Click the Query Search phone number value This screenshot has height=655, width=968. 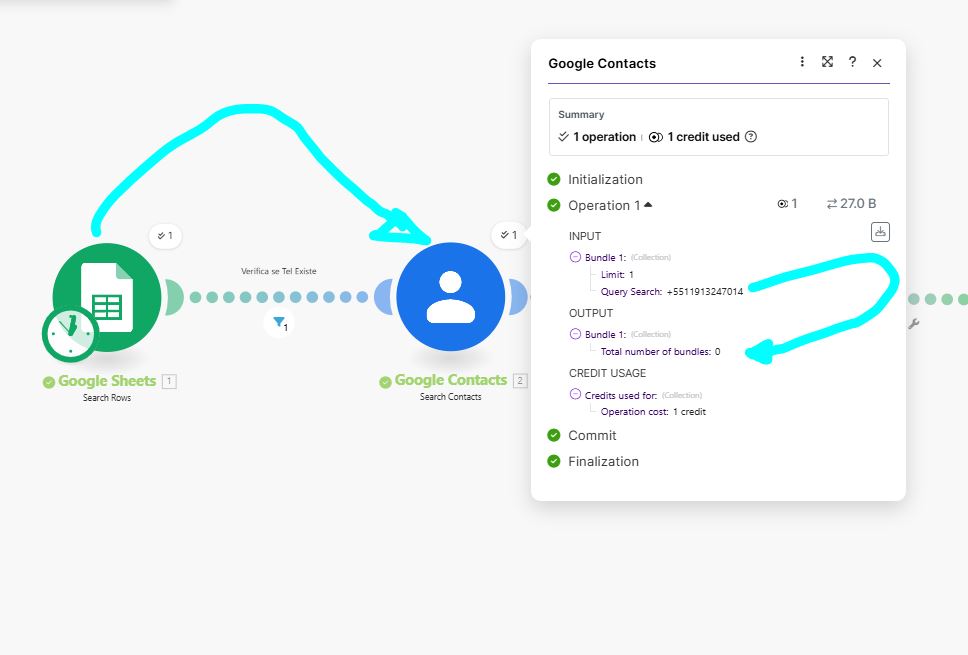tap(705, 291)
